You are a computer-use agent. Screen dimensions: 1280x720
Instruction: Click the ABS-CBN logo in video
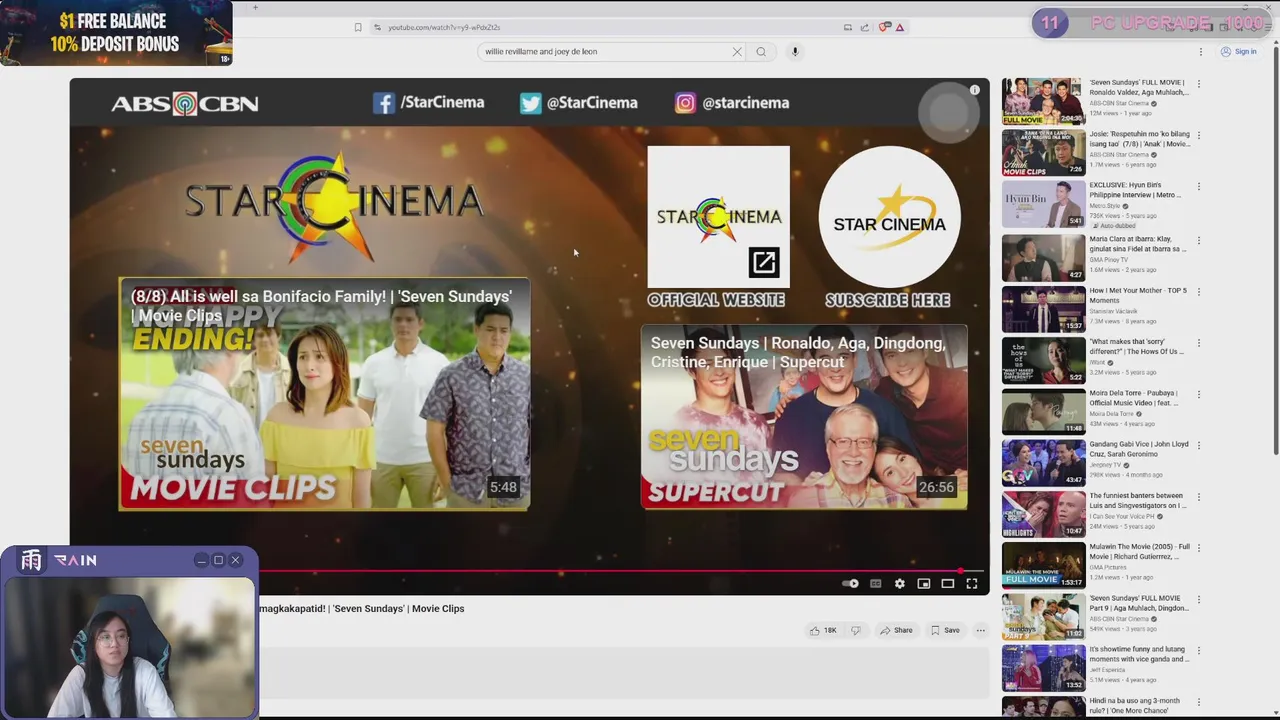pos(185,103)
